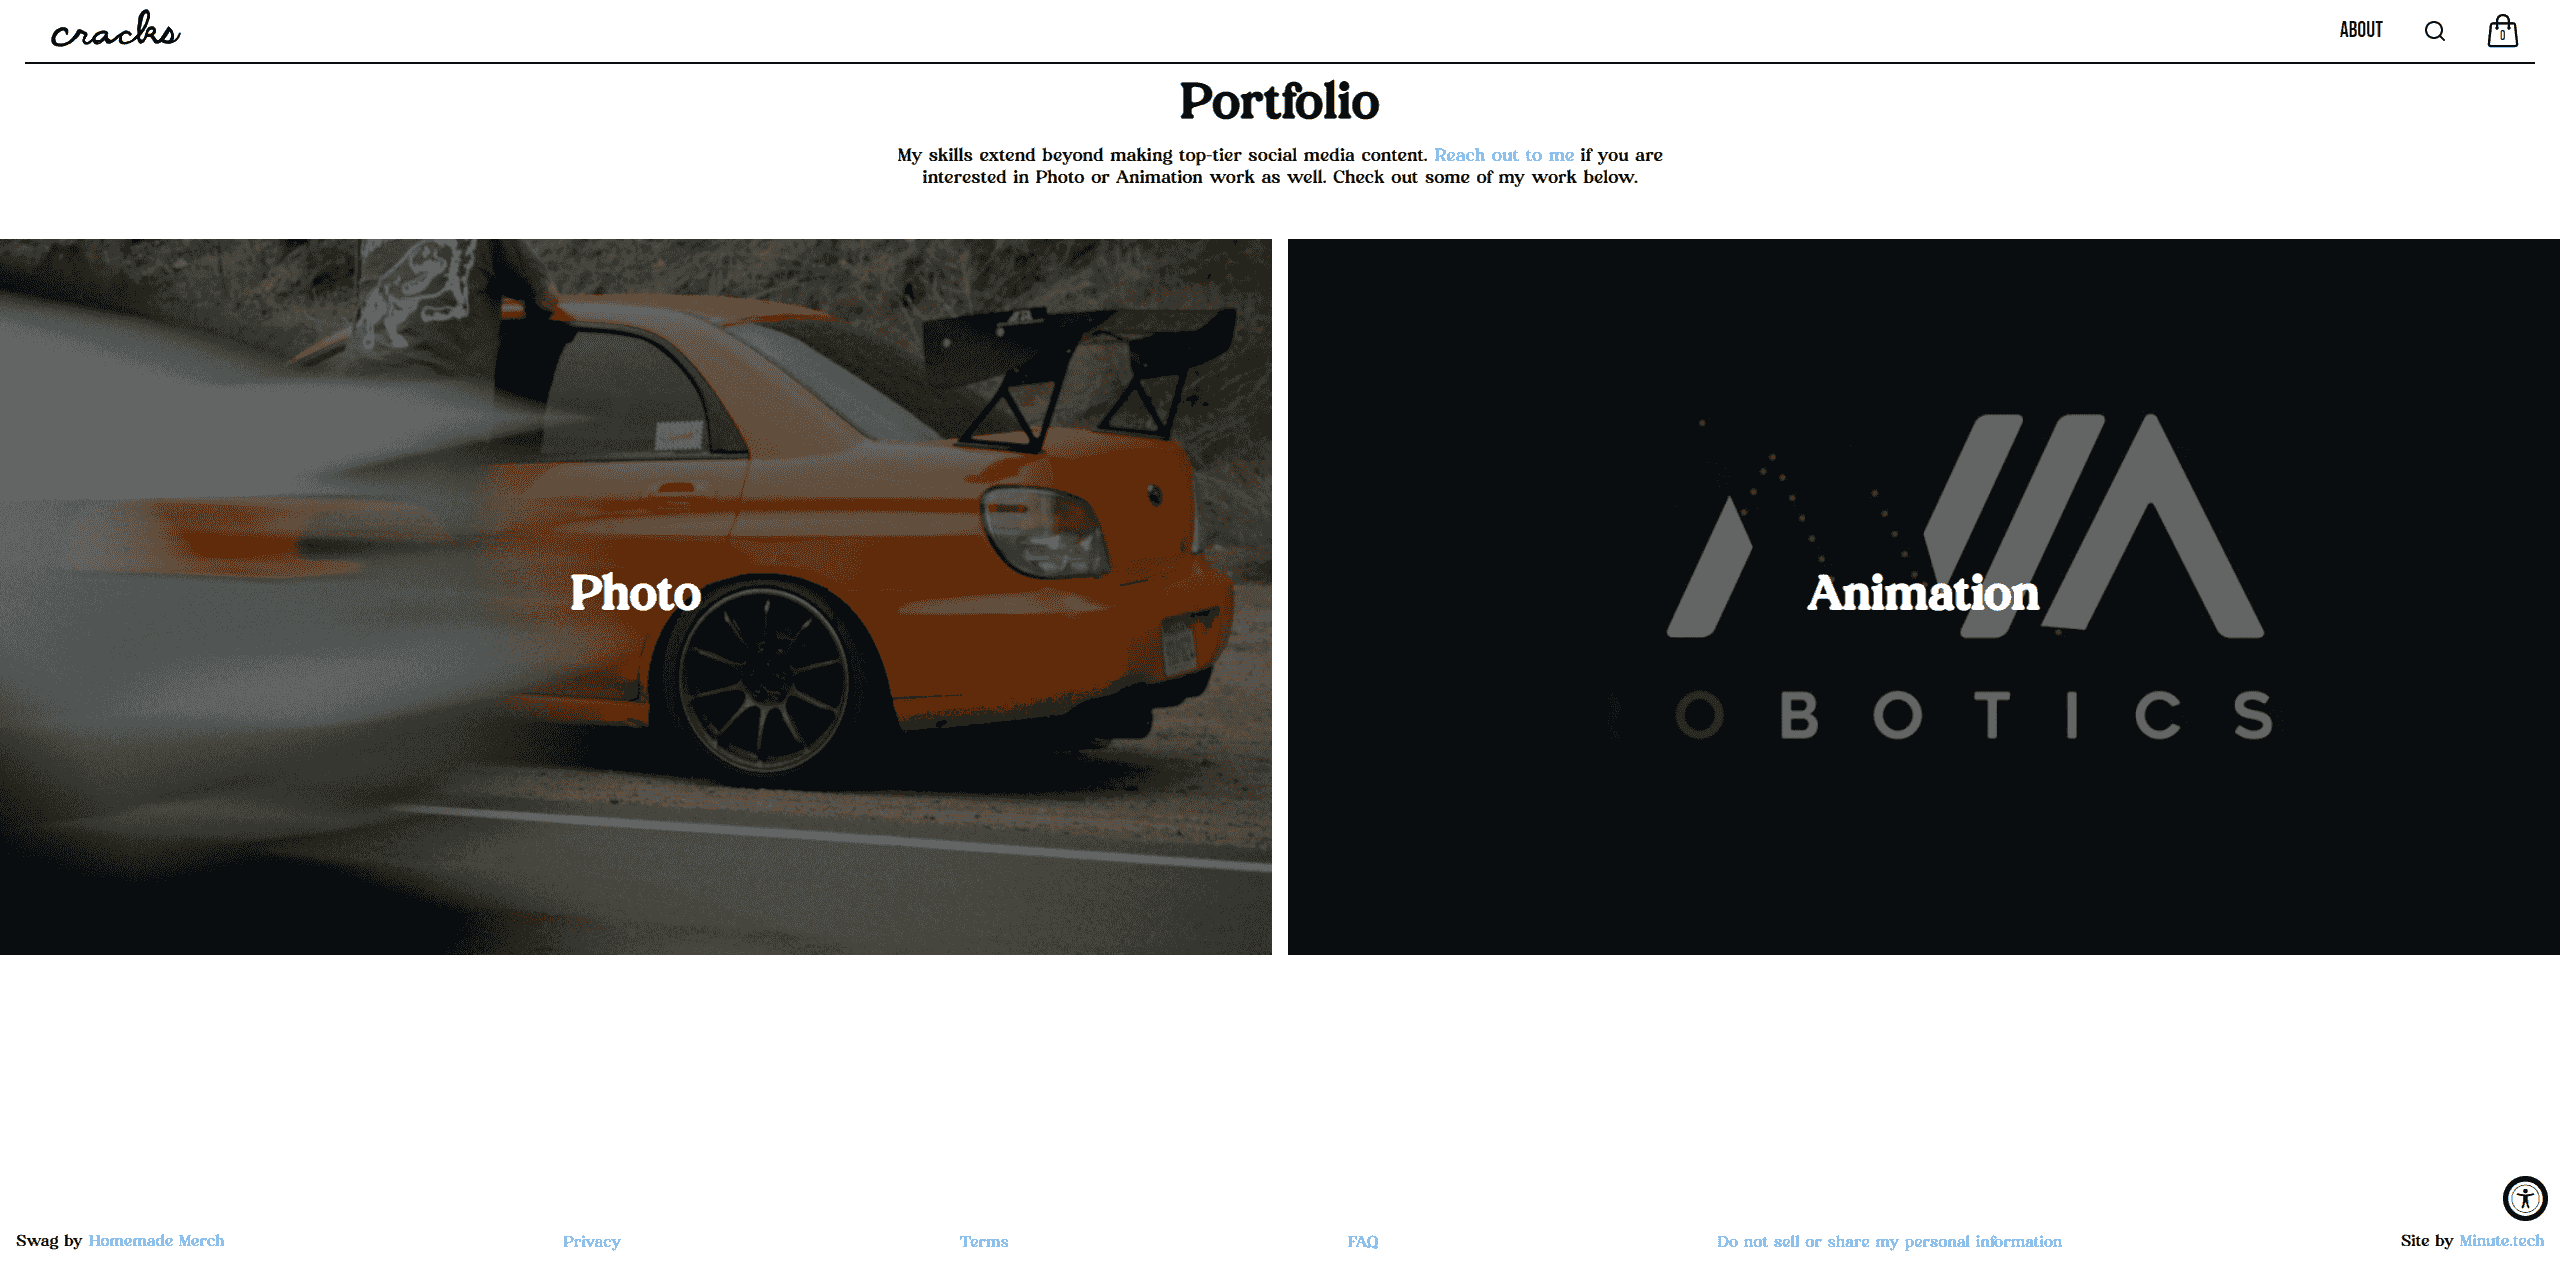The height and width of the screenshot is (1271, 2568).
Task: Click the cracks logo in header
Action: [115, 30]
